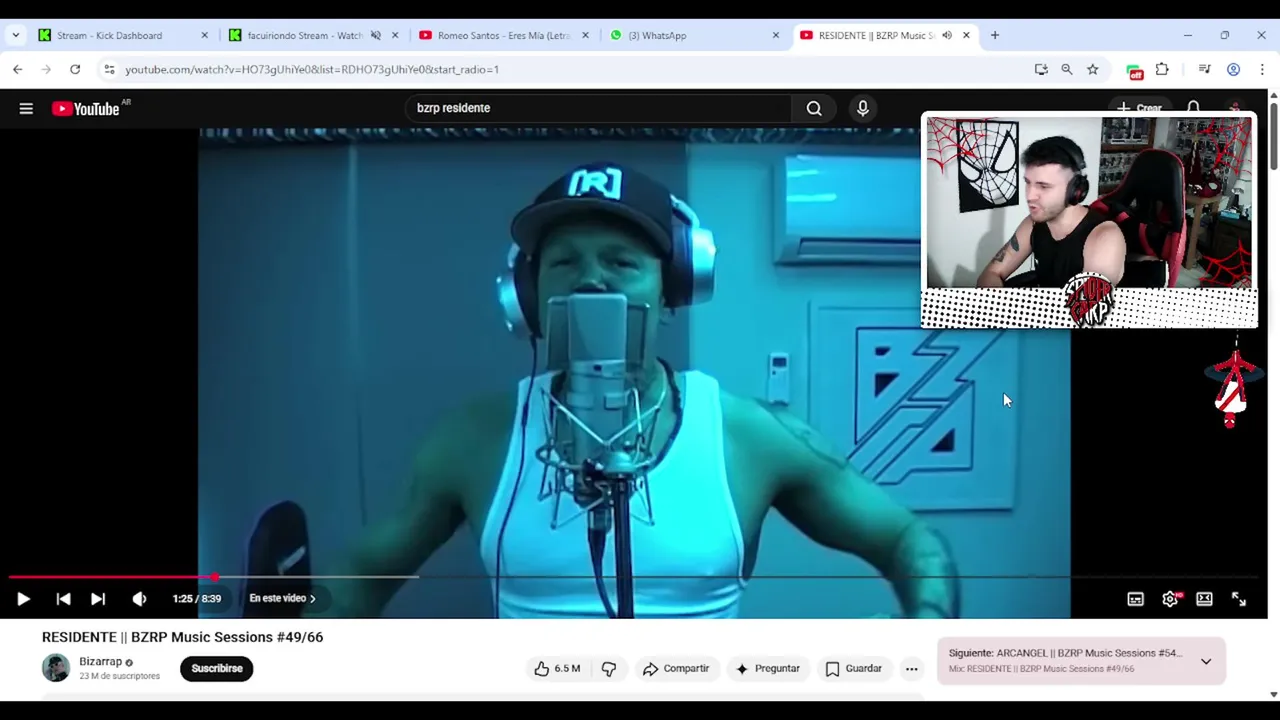
Task: Click the '23 M de suscriptores' text
Action: 119,676
